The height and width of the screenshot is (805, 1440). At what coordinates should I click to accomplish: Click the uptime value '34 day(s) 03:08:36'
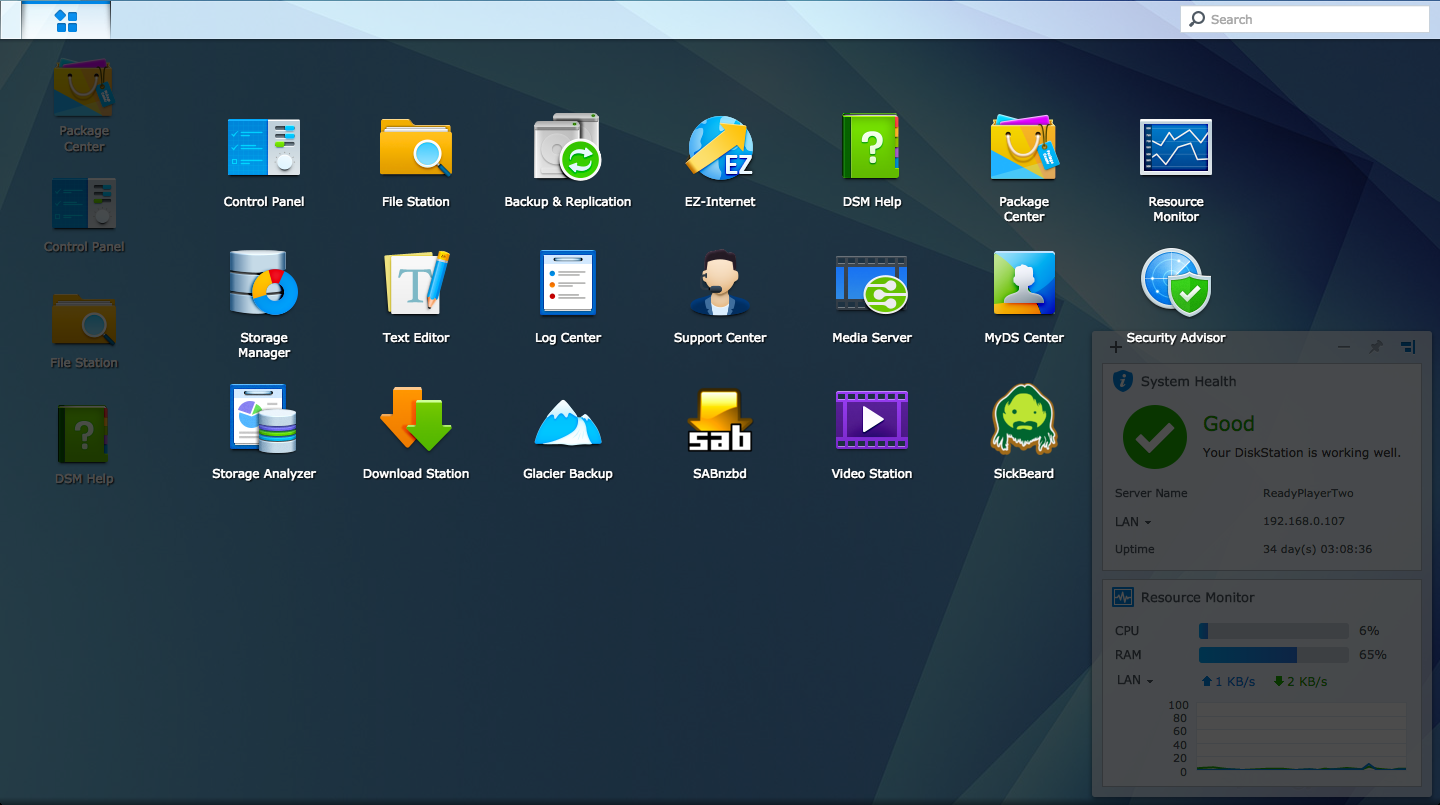point(1317,549)
